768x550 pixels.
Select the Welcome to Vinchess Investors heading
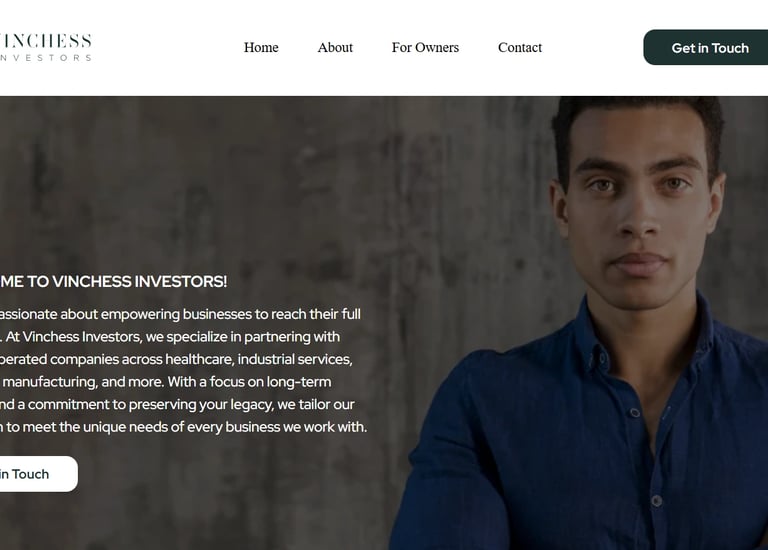[x=114, y=282]
